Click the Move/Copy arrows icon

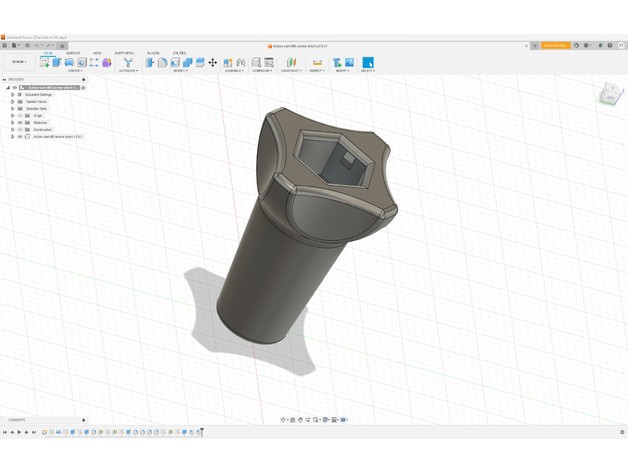click(212, 62)
